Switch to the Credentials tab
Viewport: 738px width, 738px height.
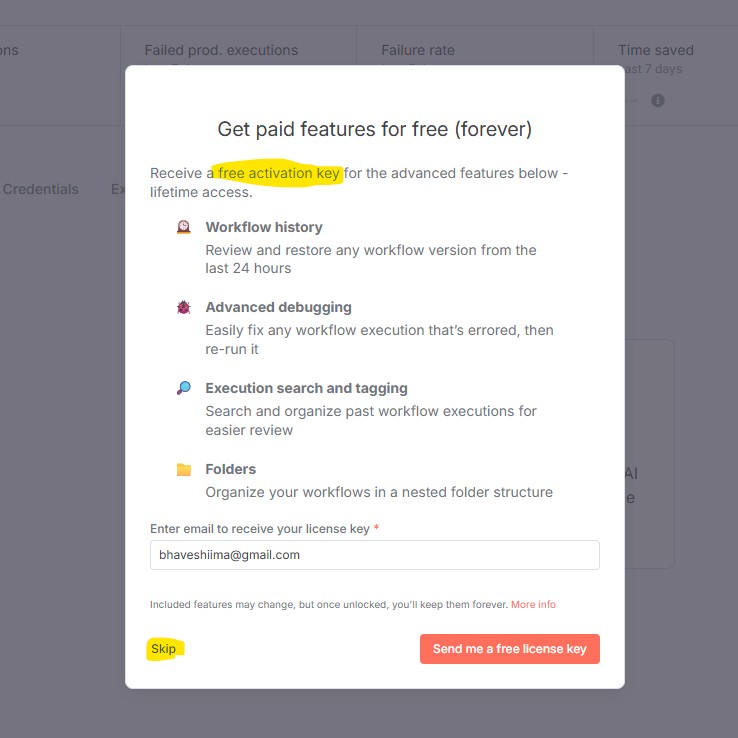click(40, 189)
